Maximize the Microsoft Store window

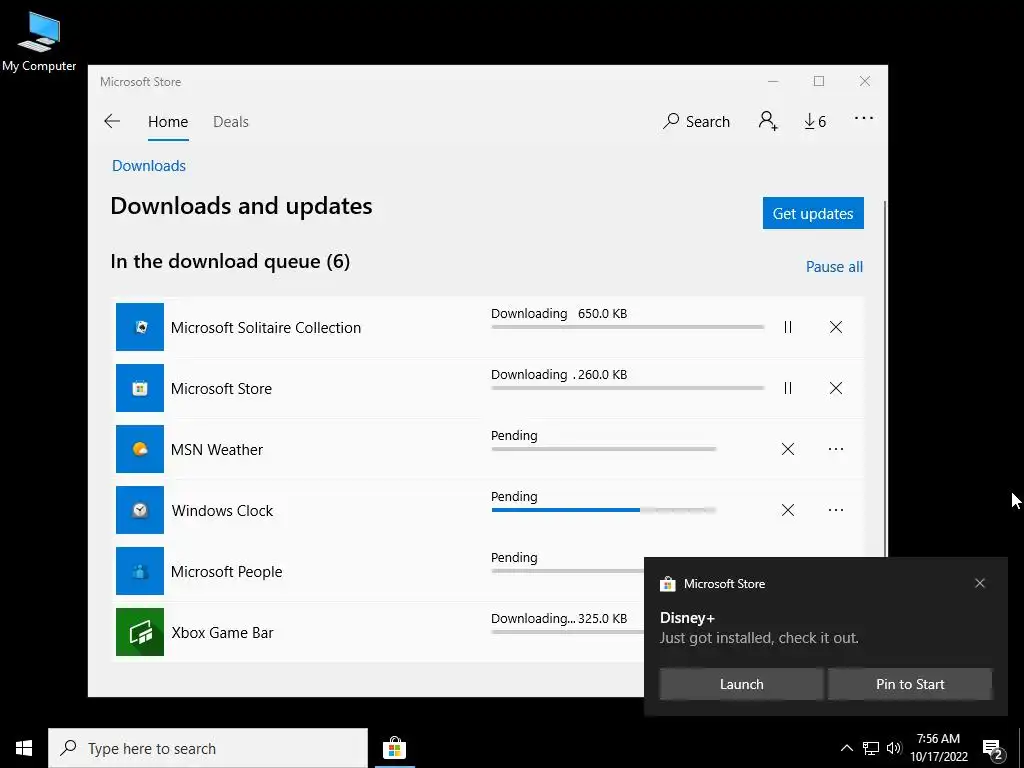coord(819,82)
